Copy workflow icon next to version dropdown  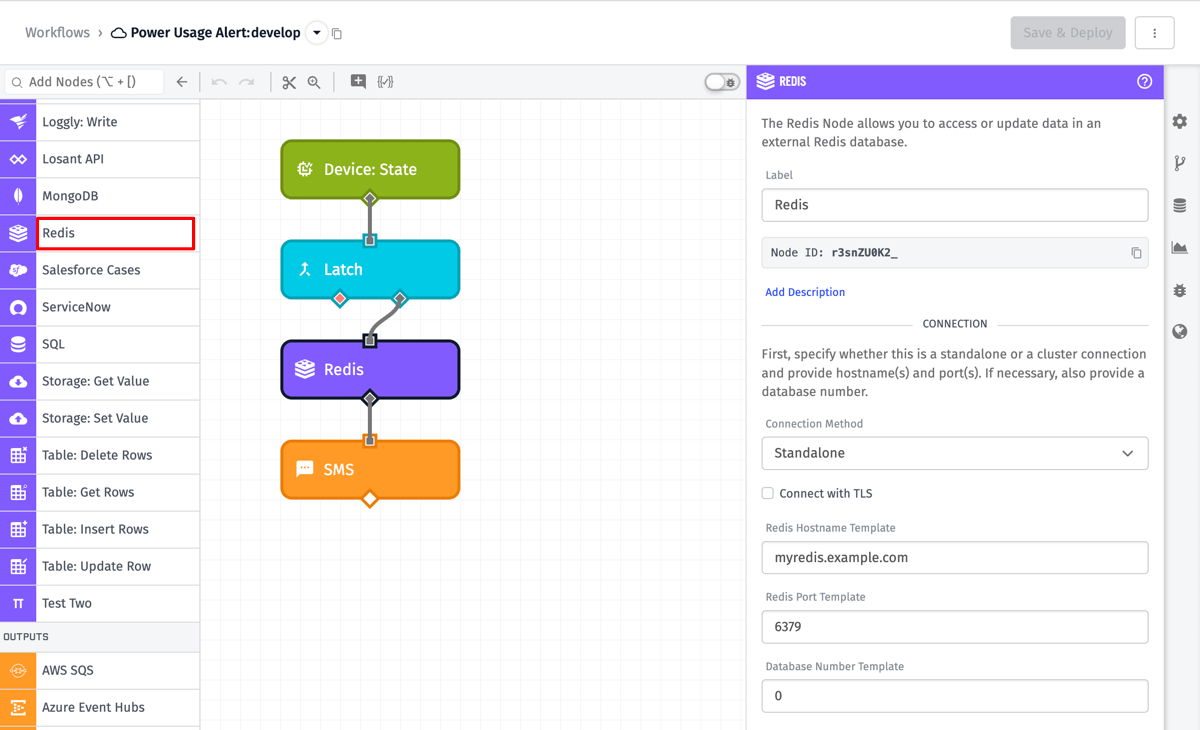(337, 34)
